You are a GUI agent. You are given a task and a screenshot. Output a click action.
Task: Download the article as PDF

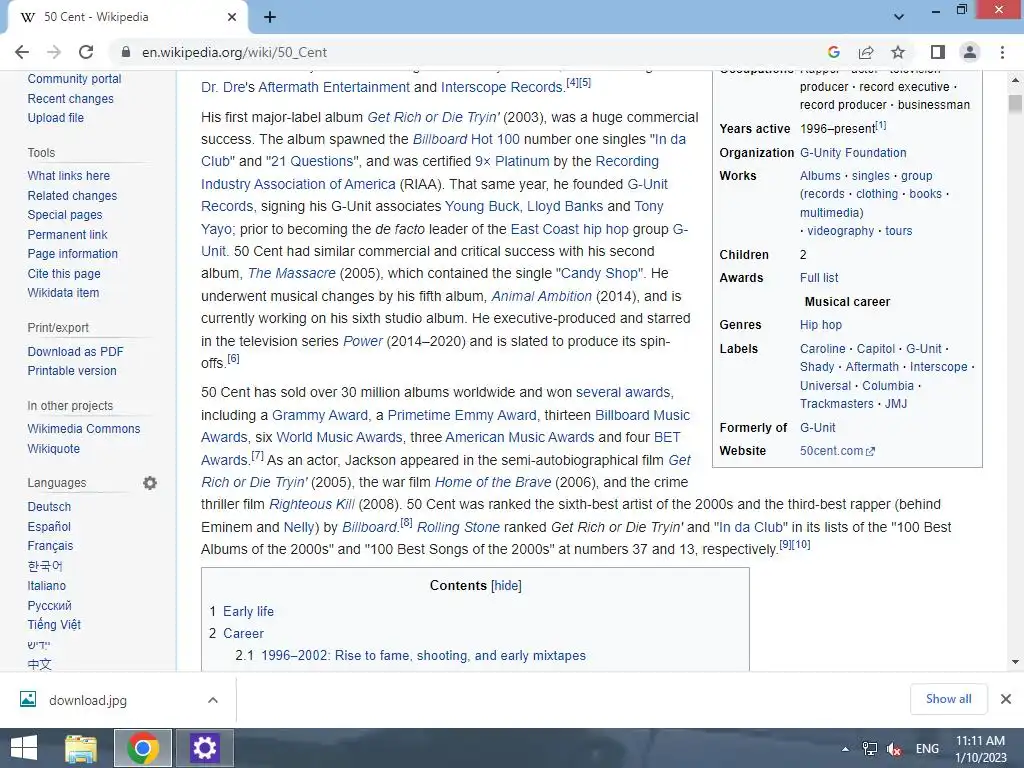(75, 351)
